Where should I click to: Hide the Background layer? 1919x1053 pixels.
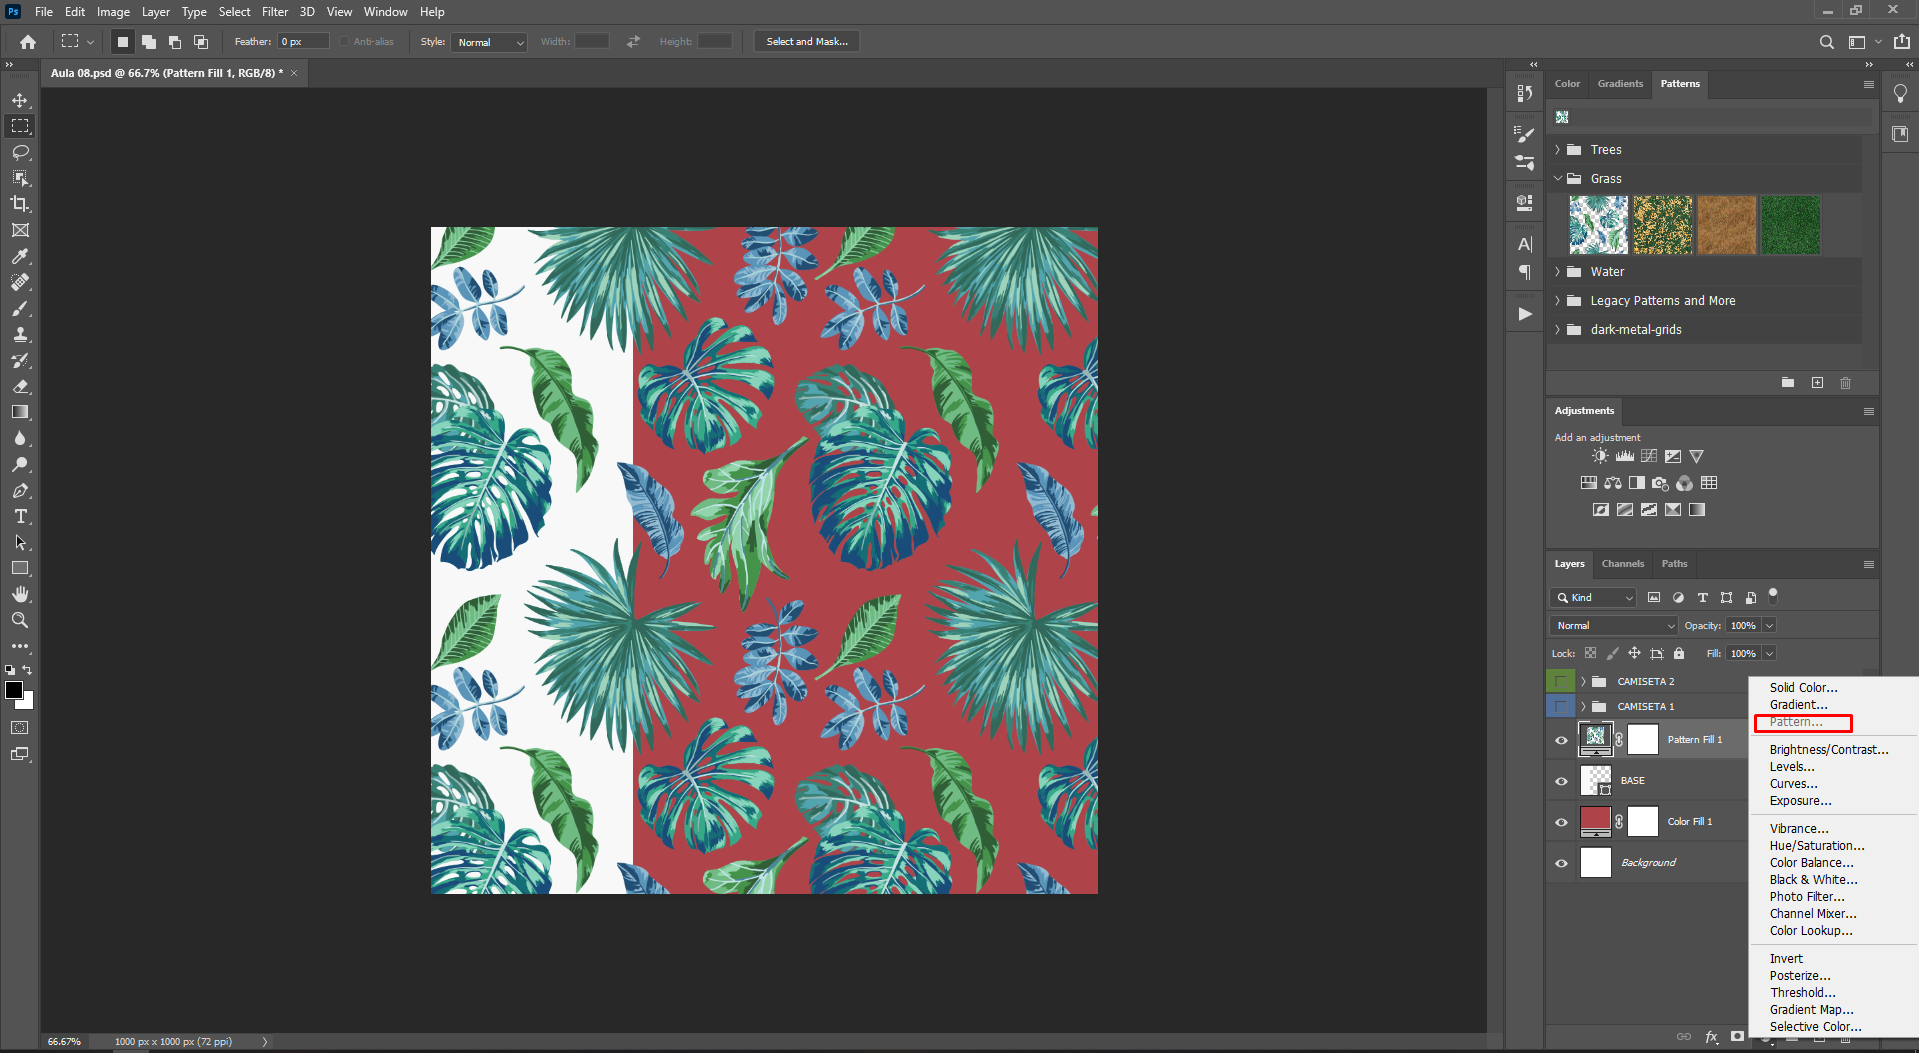click(x=1561, y=862)
